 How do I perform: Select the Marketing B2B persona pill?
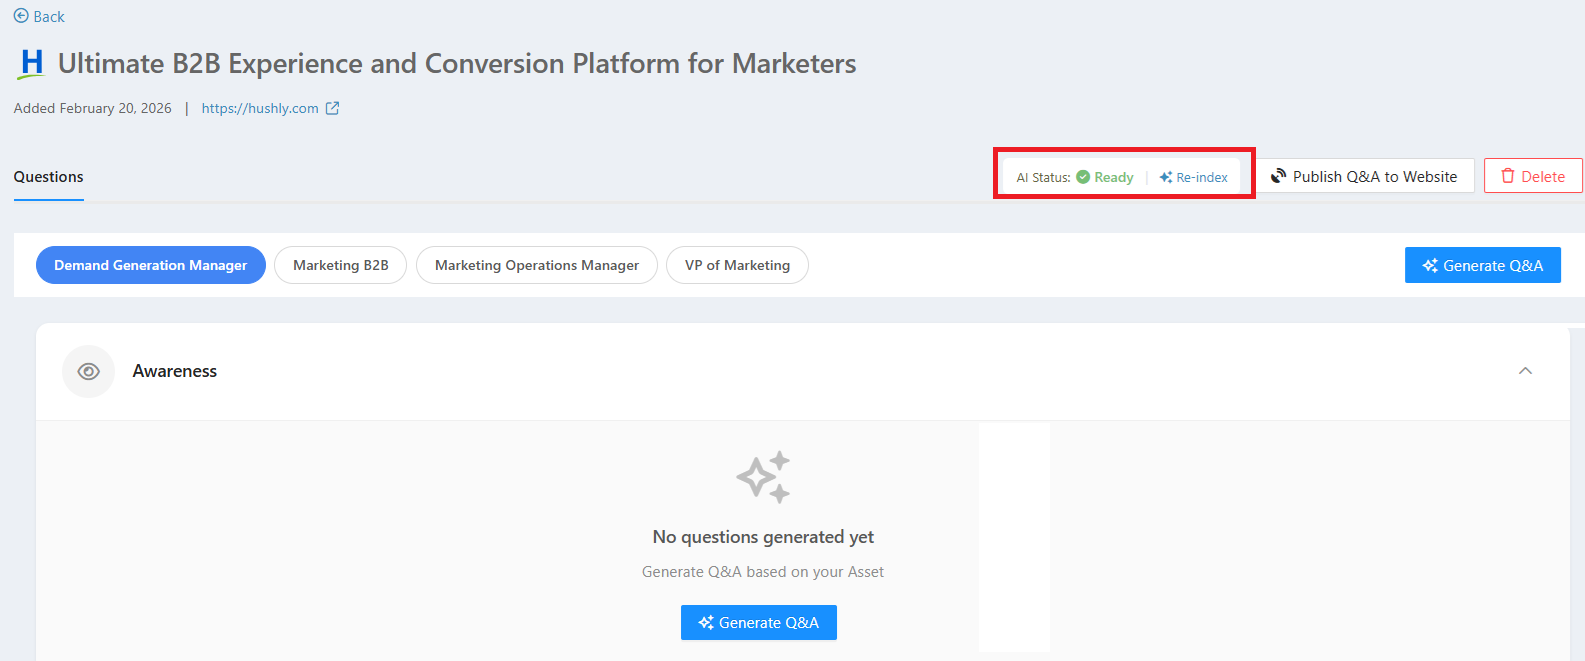[341, 265]
